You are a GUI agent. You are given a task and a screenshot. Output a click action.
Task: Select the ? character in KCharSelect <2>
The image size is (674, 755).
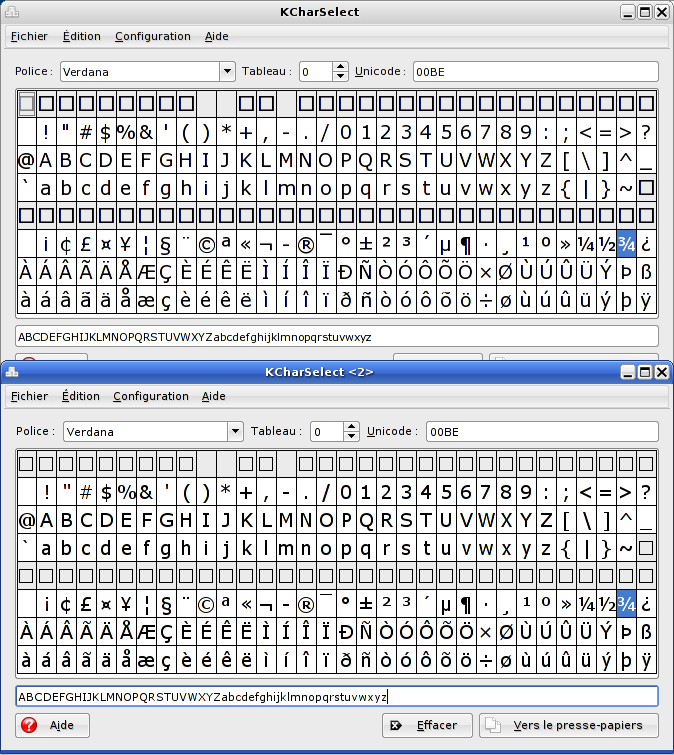[x=647, y=492]
